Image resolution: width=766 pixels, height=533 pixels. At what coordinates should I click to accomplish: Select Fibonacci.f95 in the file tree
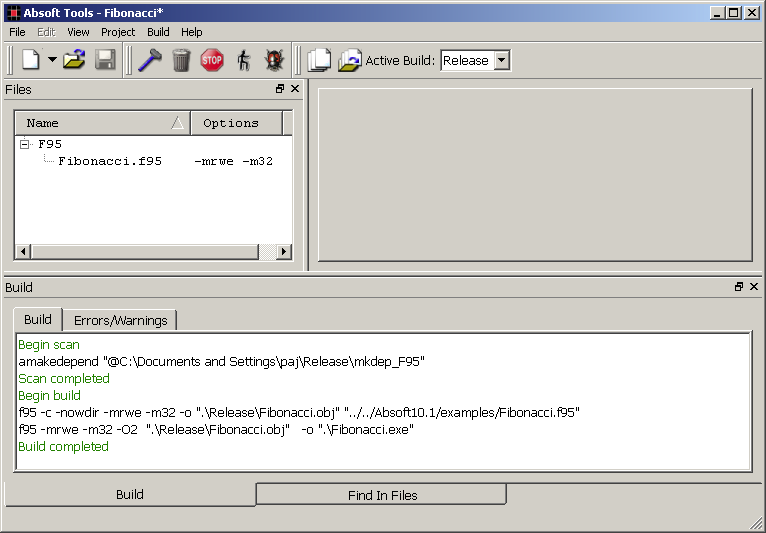(x=110, y=161)
